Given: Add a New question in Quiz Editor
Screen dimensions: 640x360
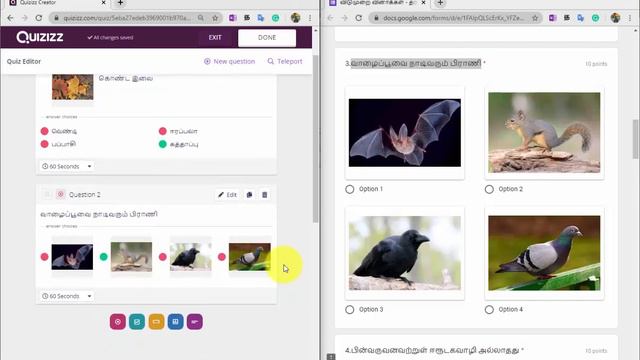Looking at the screenshot, I should click(x=229, y=61).
